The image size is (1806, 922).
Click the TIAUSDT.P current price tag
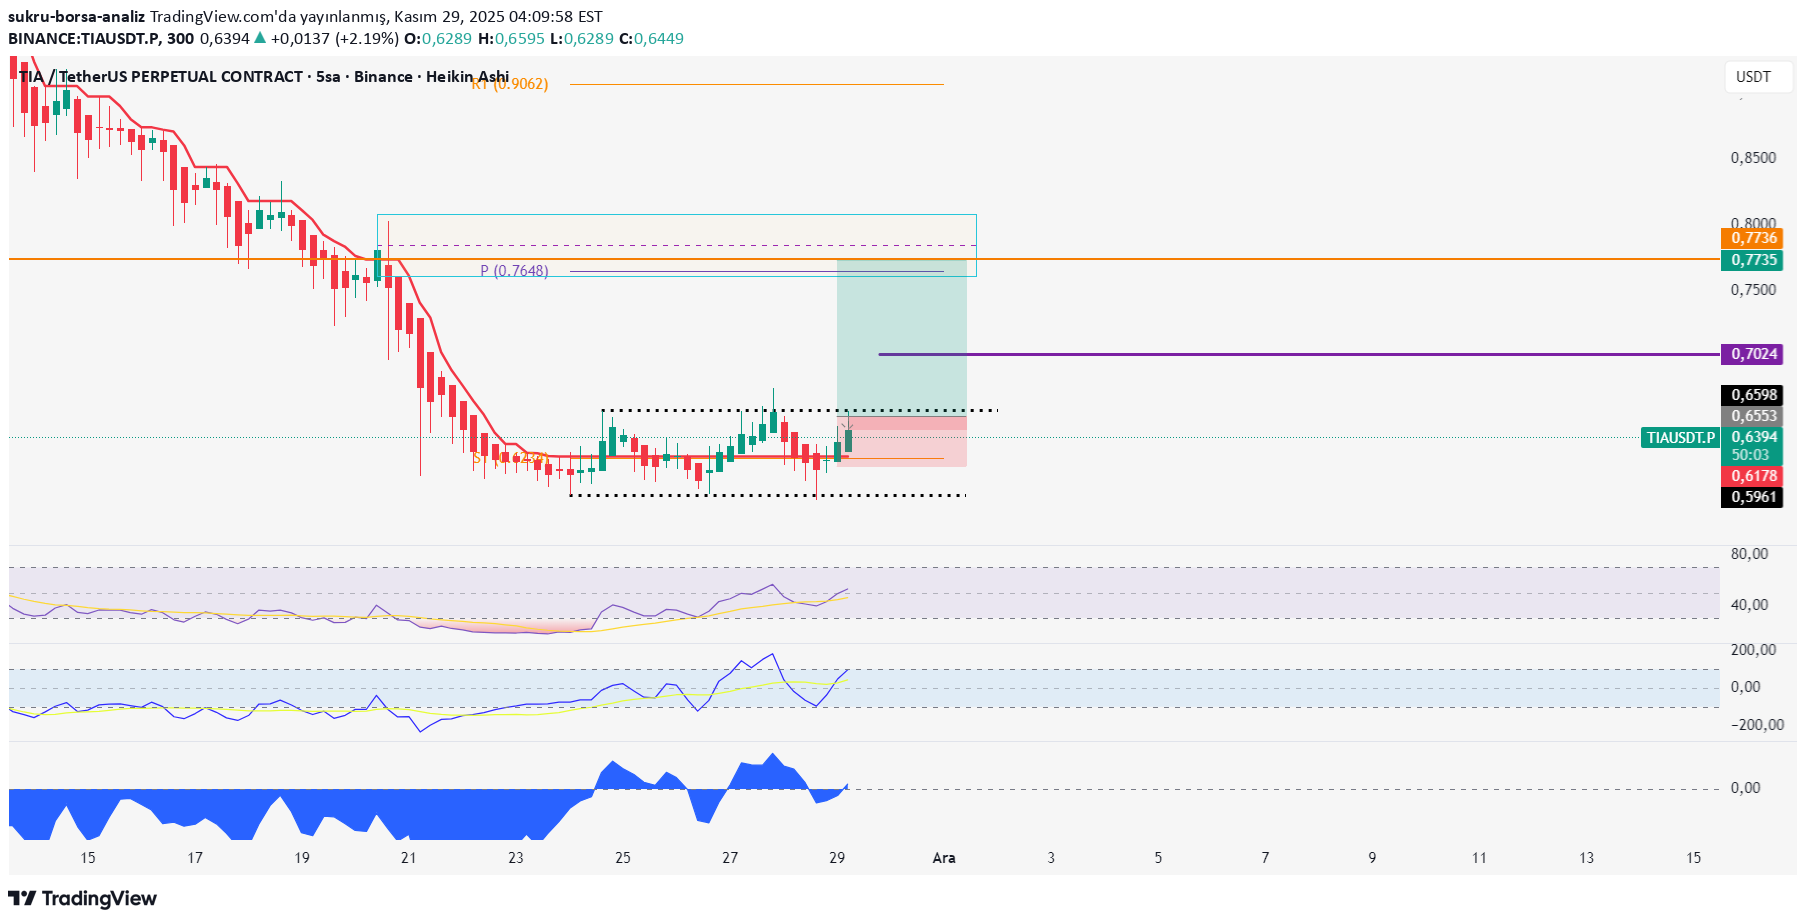[x=1680, y=437]
